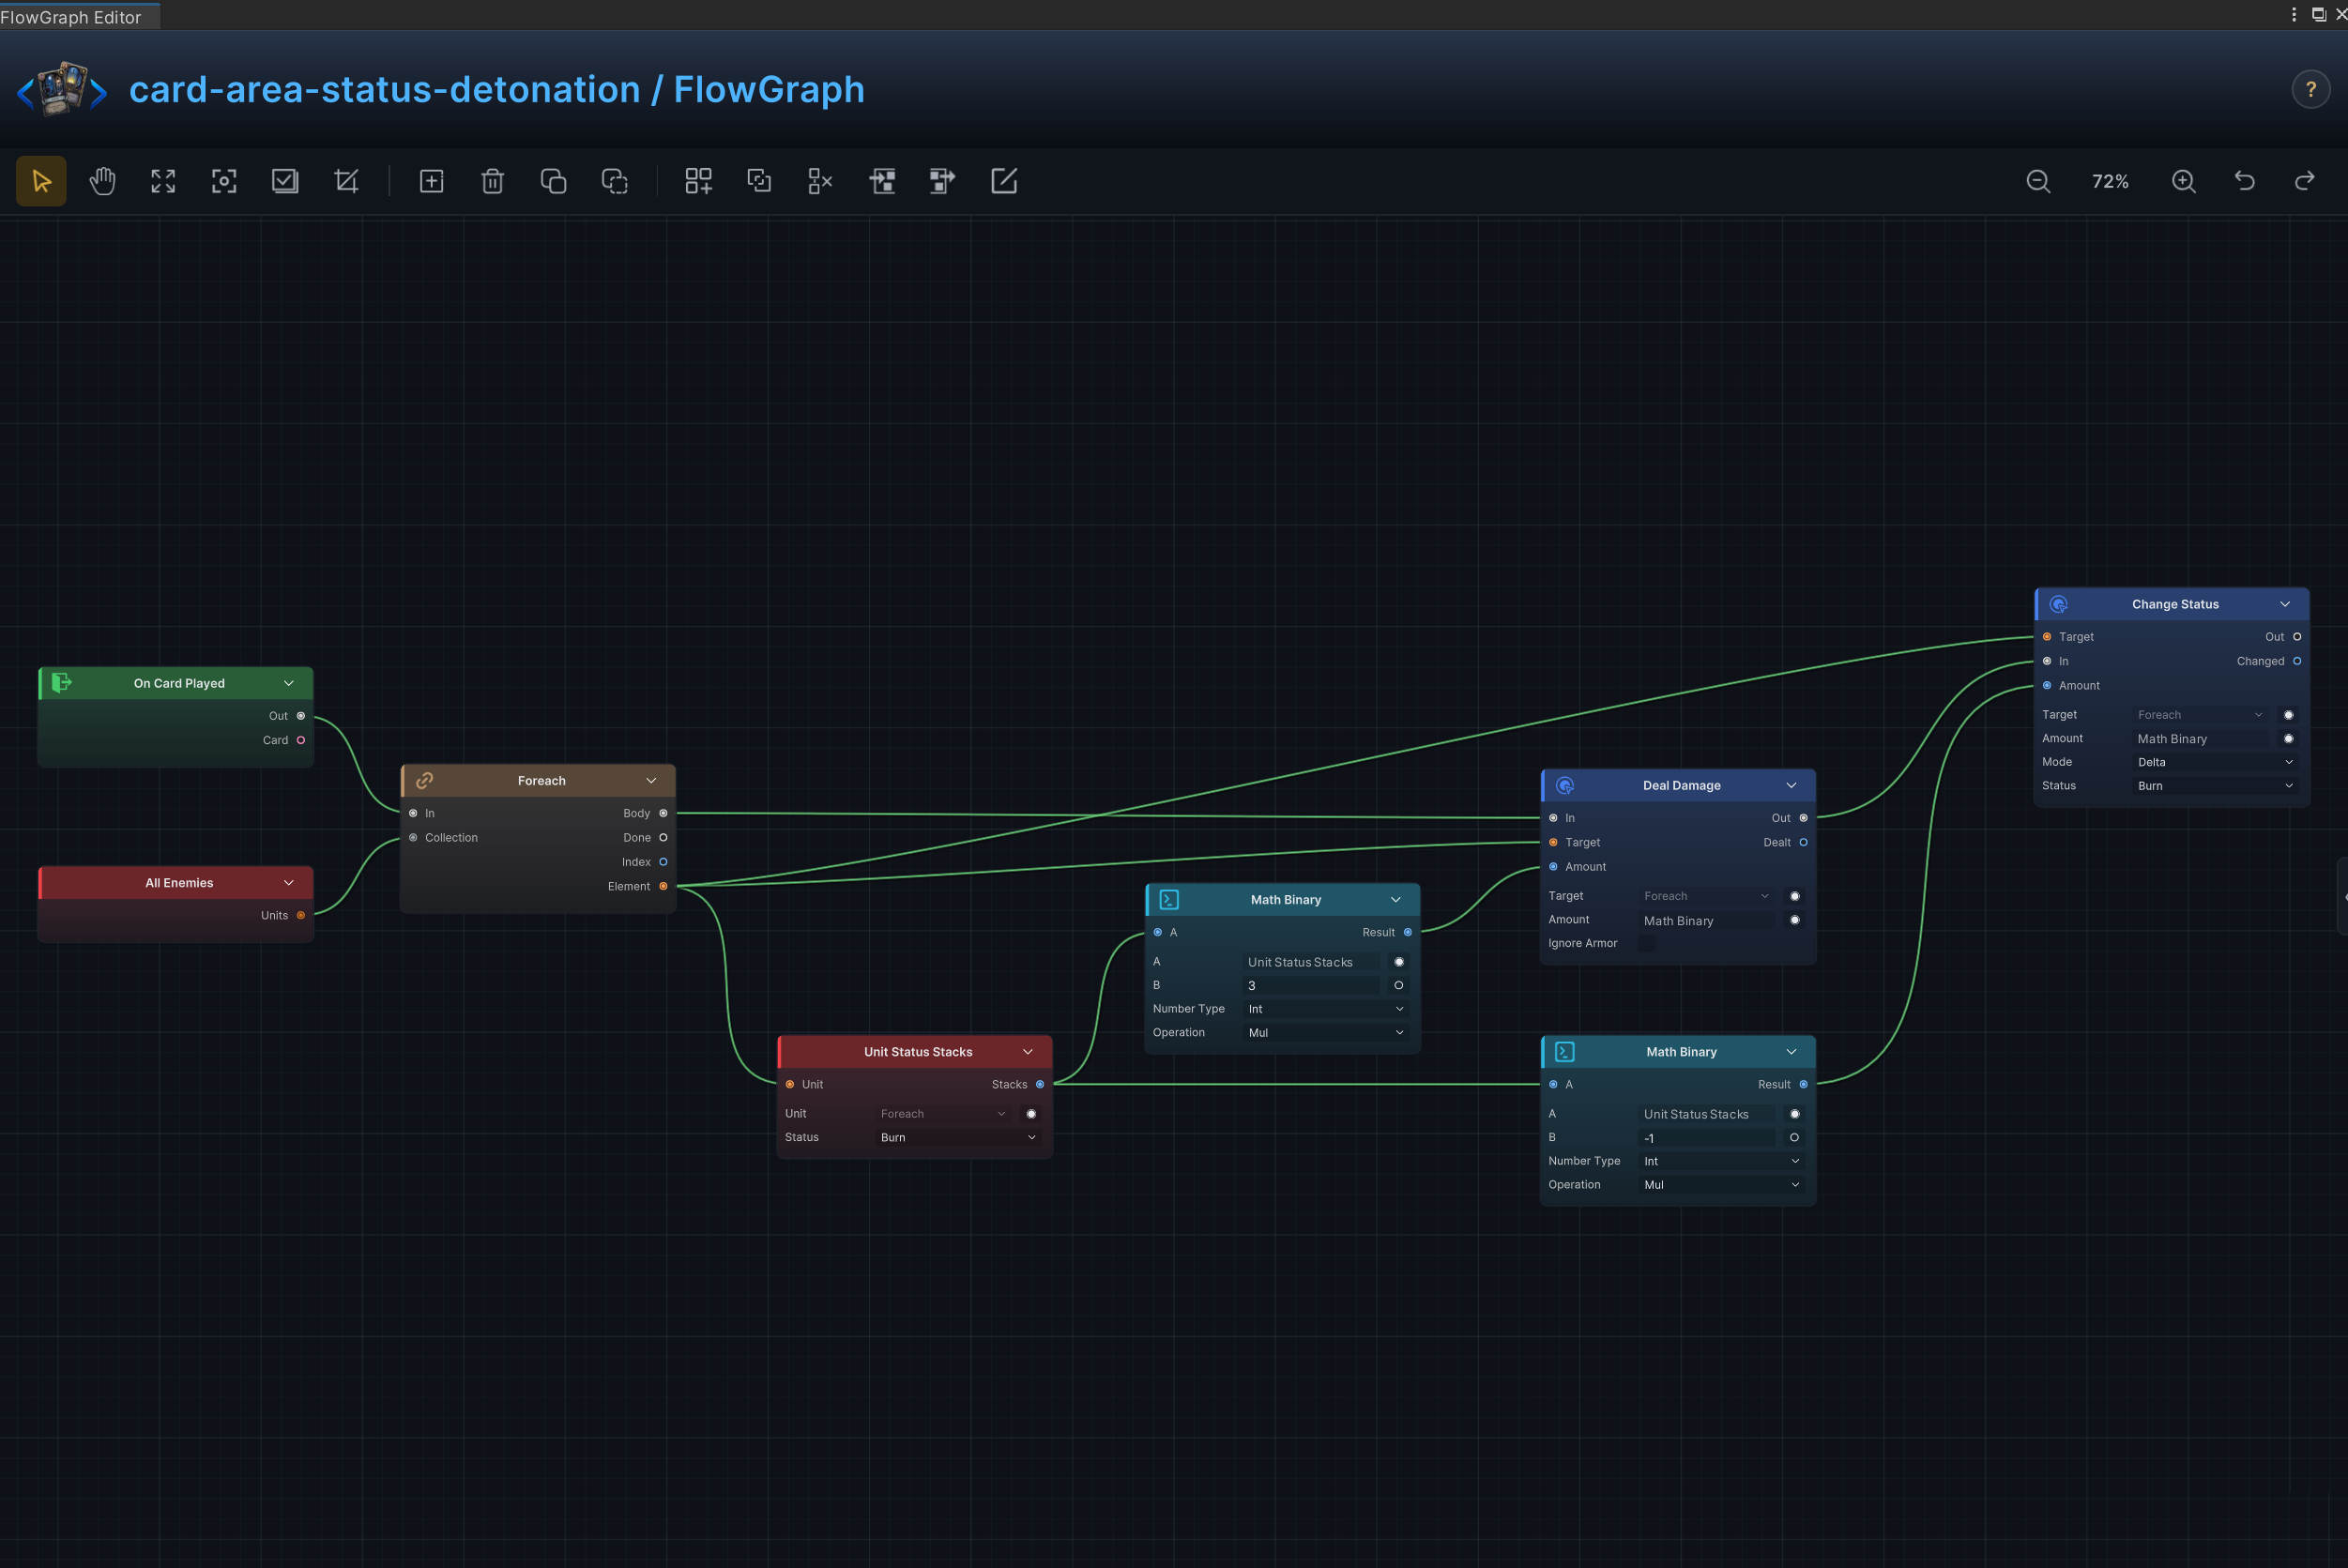Image resolution: width=2348 pixels, height=1568 pixels.
Task: Click the export blocks arrow icon
Action: [x=942, y=181]
